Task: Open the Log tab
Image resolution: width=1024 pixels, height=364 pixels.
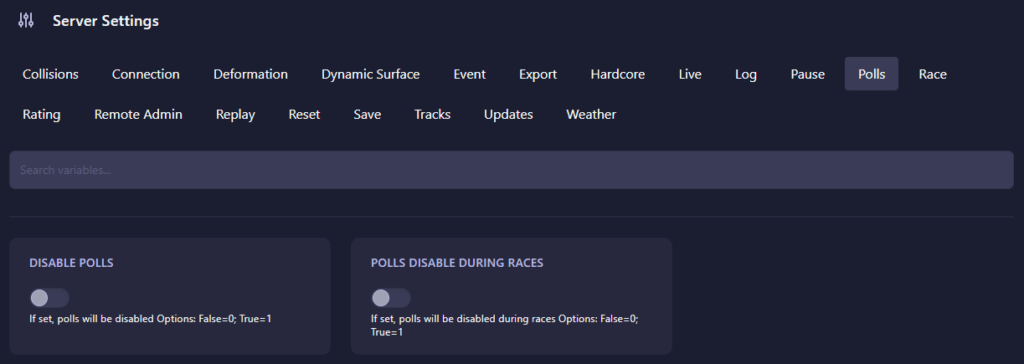Action: click(x=746, y=74)
